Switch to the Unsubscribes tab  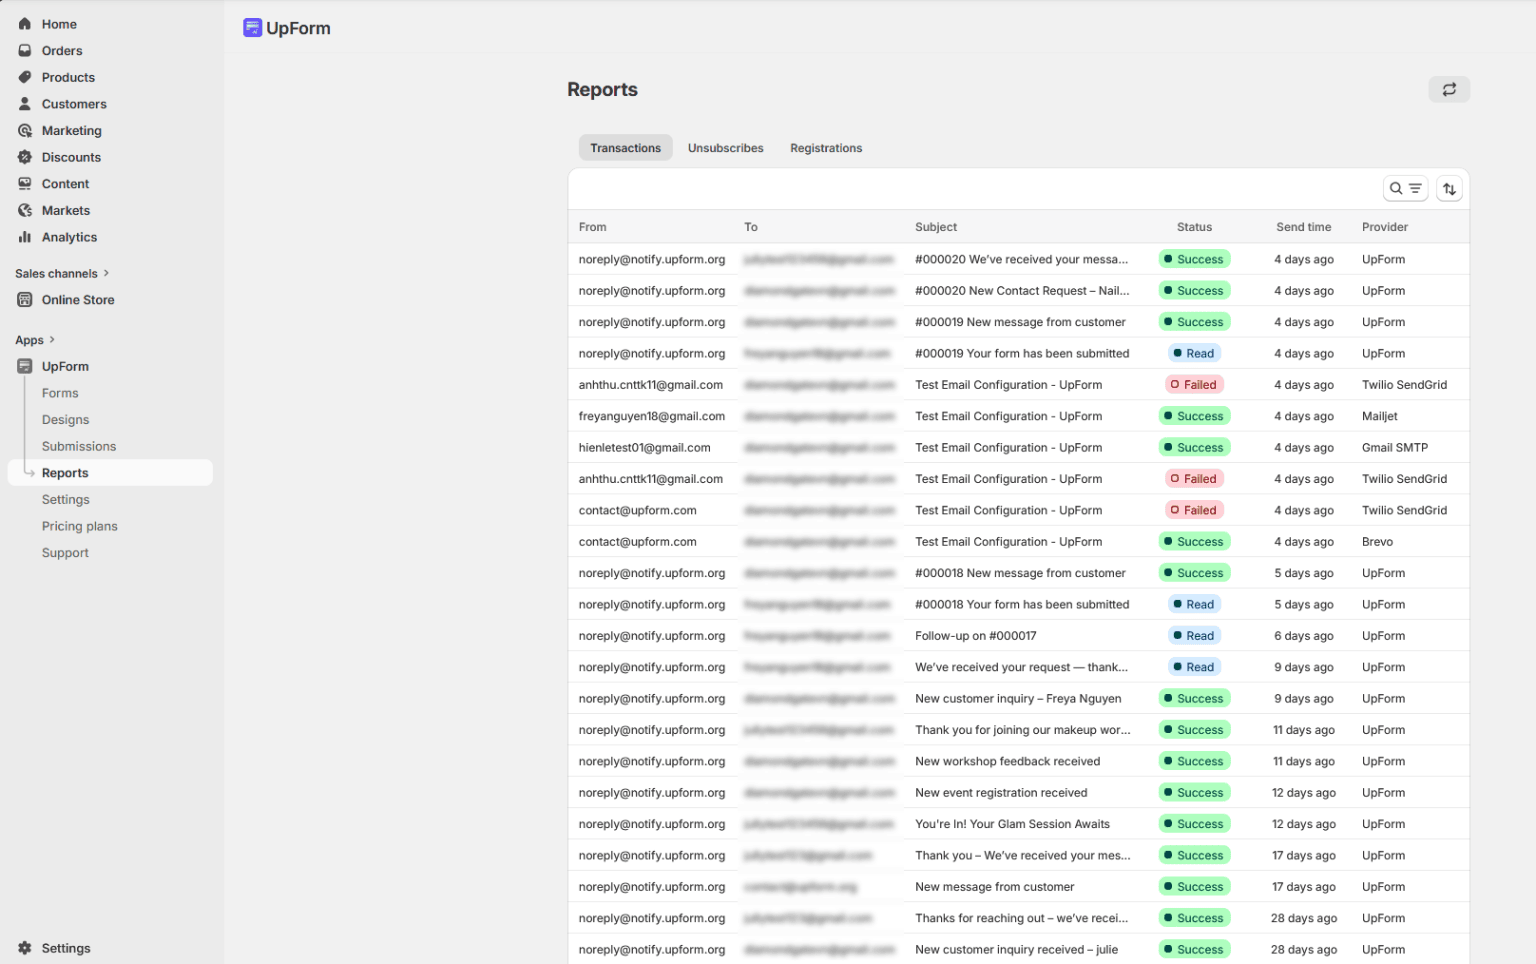[x=725, y=148]
